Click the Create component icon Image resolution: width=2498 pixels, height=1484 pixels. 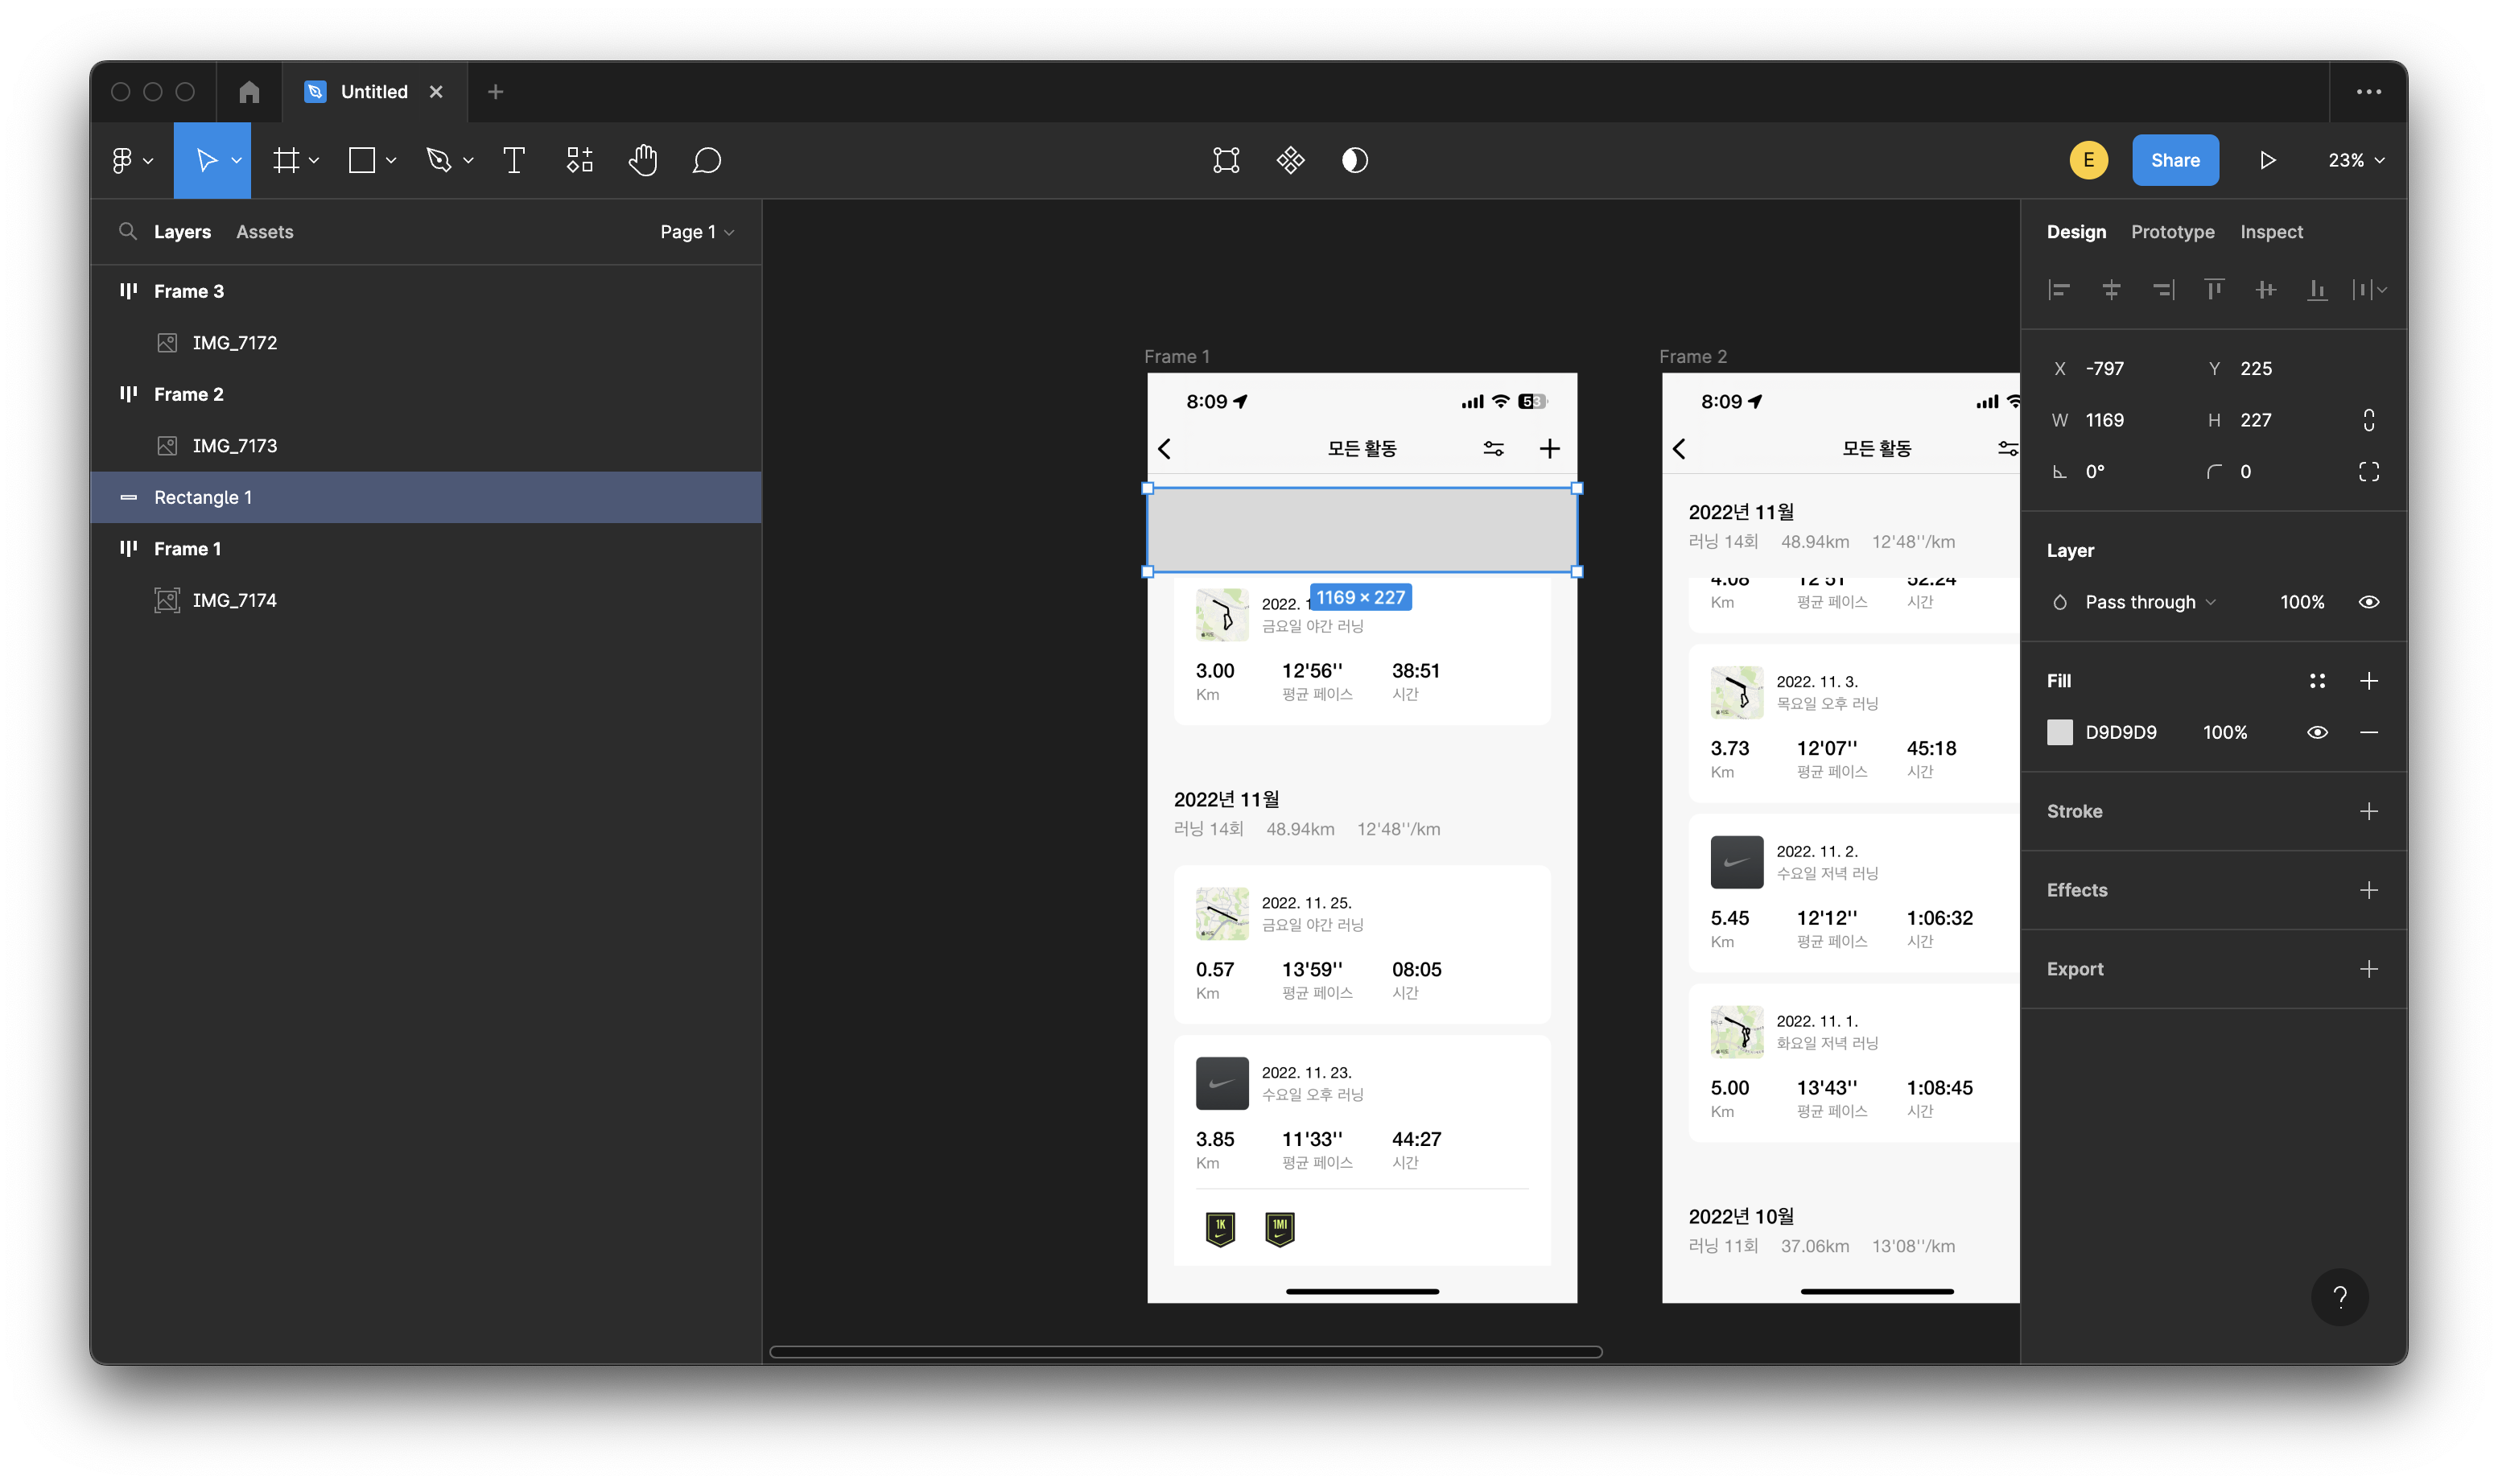point(1290,160)
